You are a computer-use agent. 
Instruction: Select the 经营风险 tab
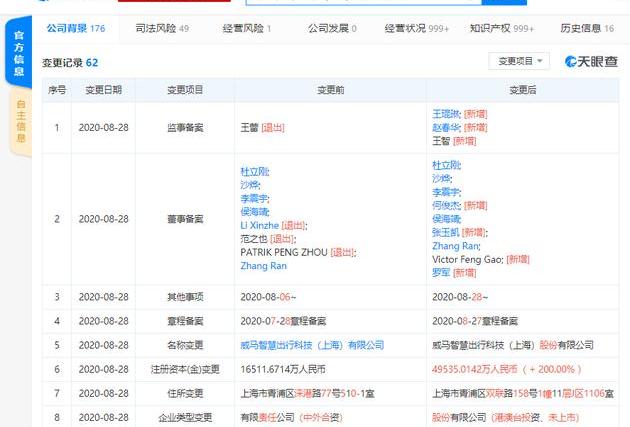coord(245,29)
